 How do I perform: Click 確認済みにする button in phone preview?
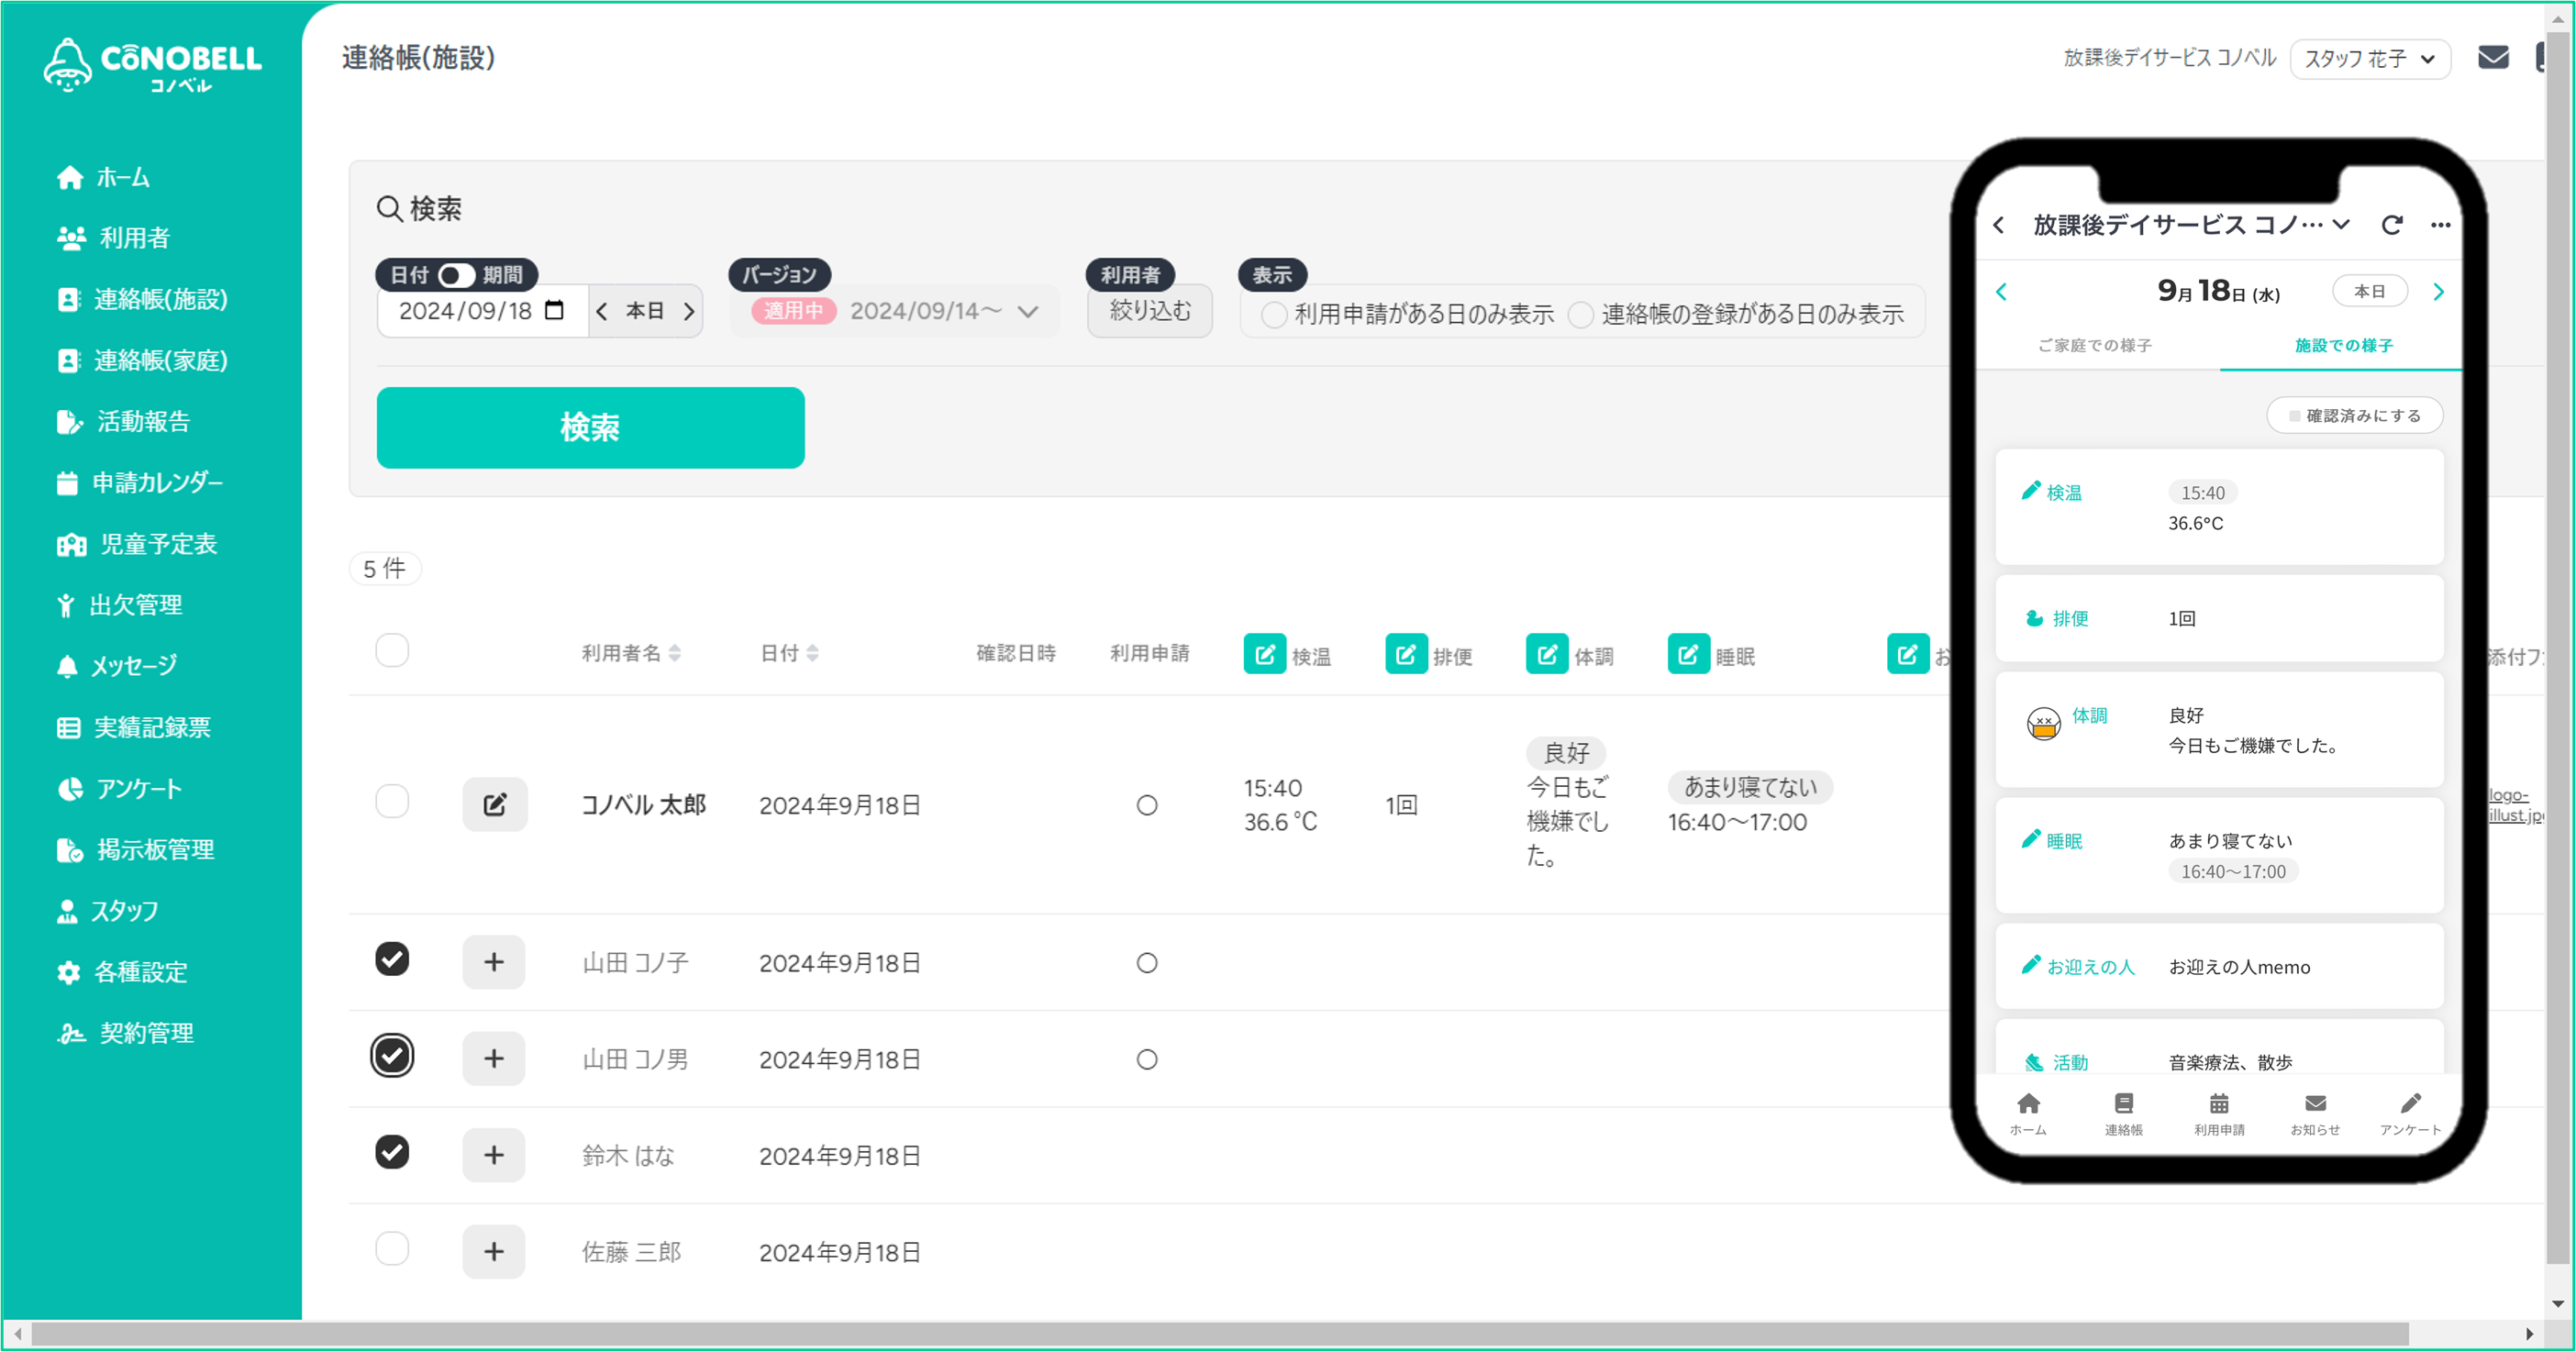point(2354,415)
